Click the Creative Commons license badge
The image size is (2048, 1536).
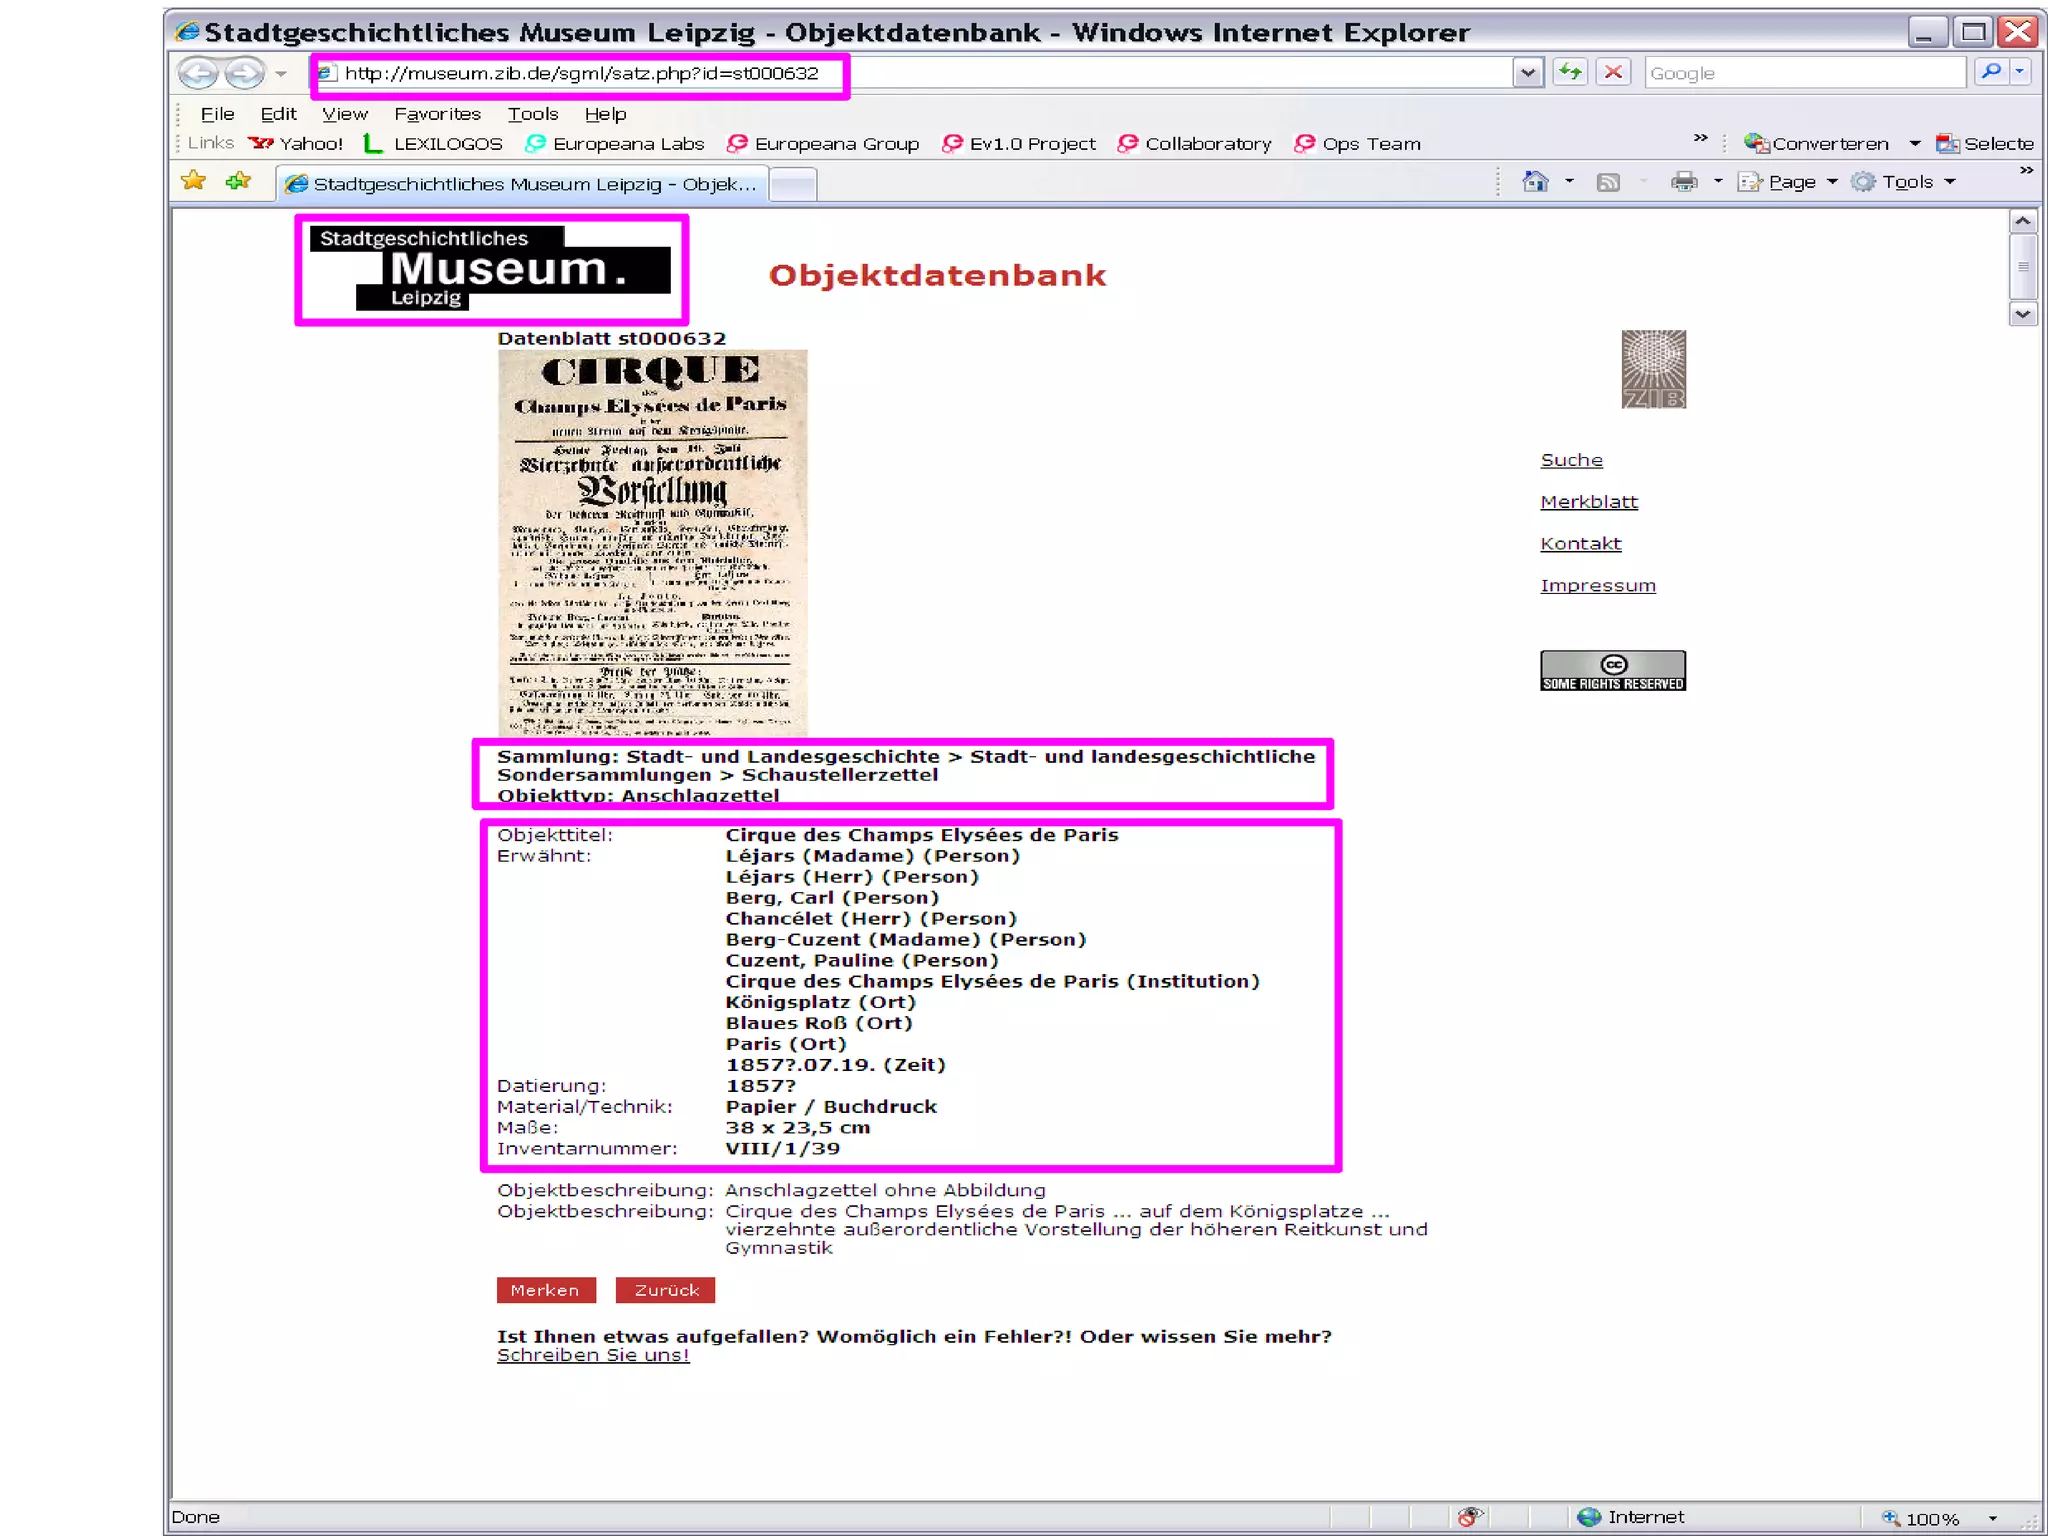coord(1612,670)
